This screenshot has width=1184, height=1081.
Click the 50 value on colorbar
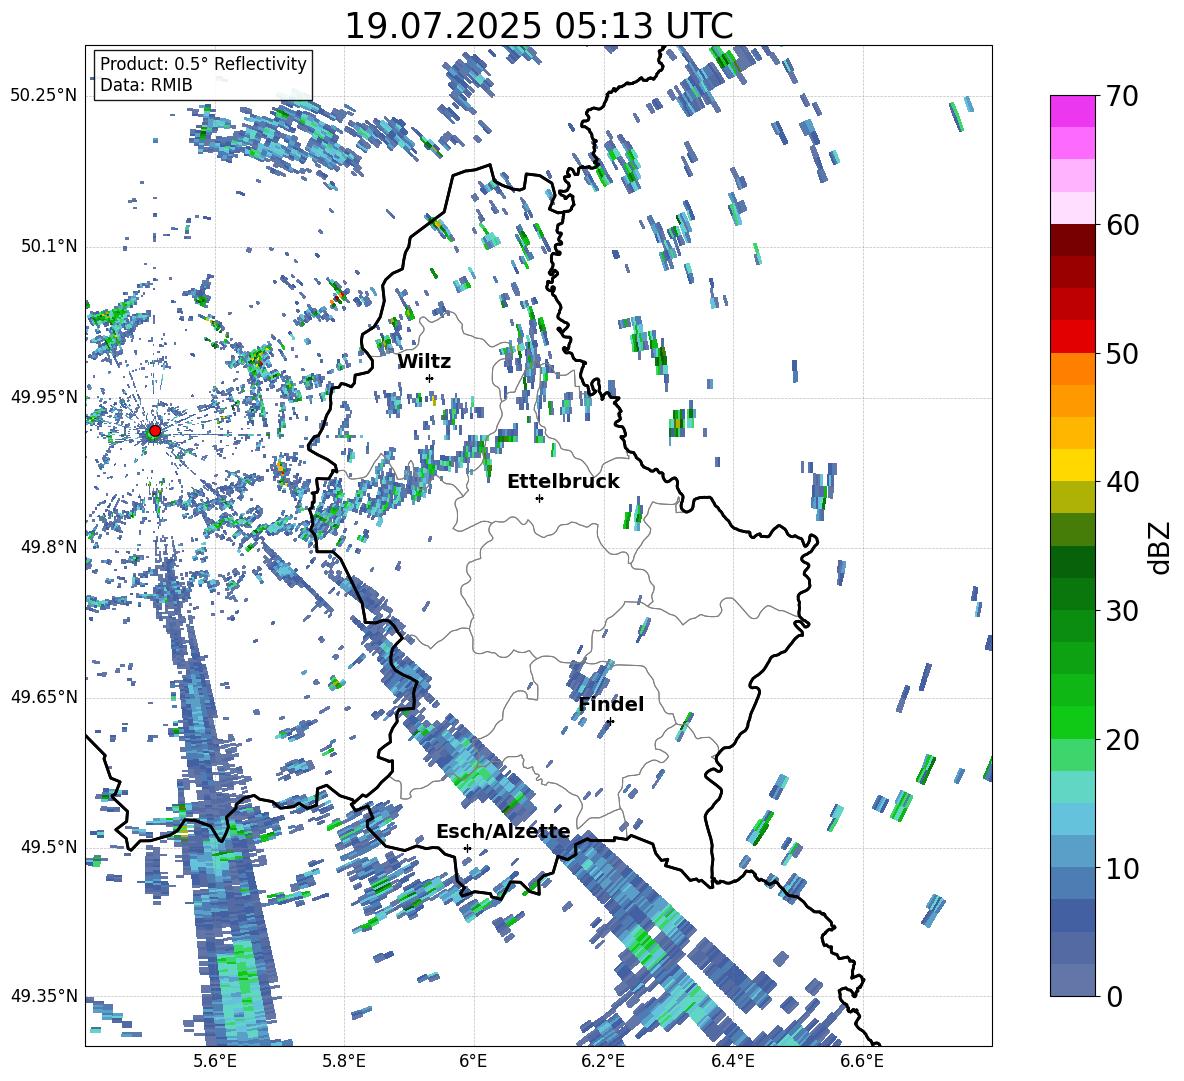[x=1122, y=353]
